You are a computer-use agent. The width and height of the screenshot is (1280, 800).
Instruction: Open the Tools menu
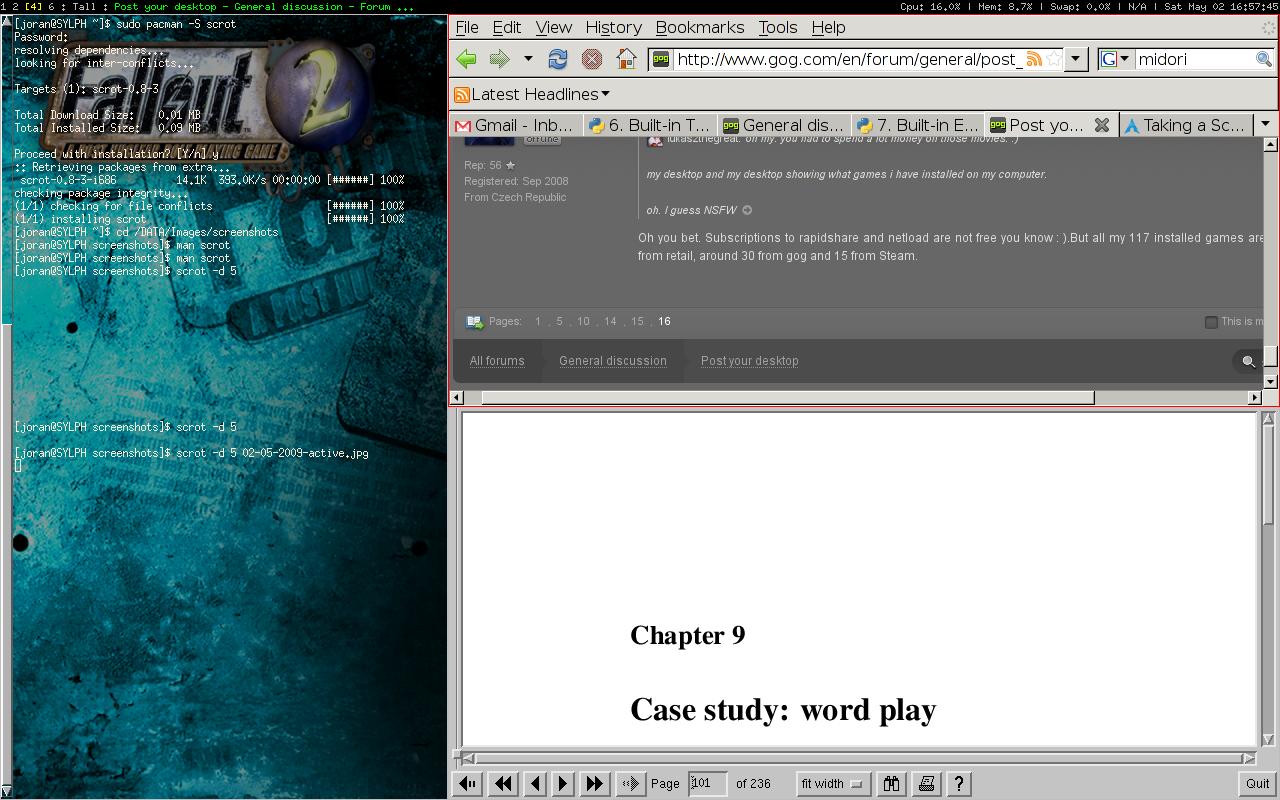click(778, 27)
